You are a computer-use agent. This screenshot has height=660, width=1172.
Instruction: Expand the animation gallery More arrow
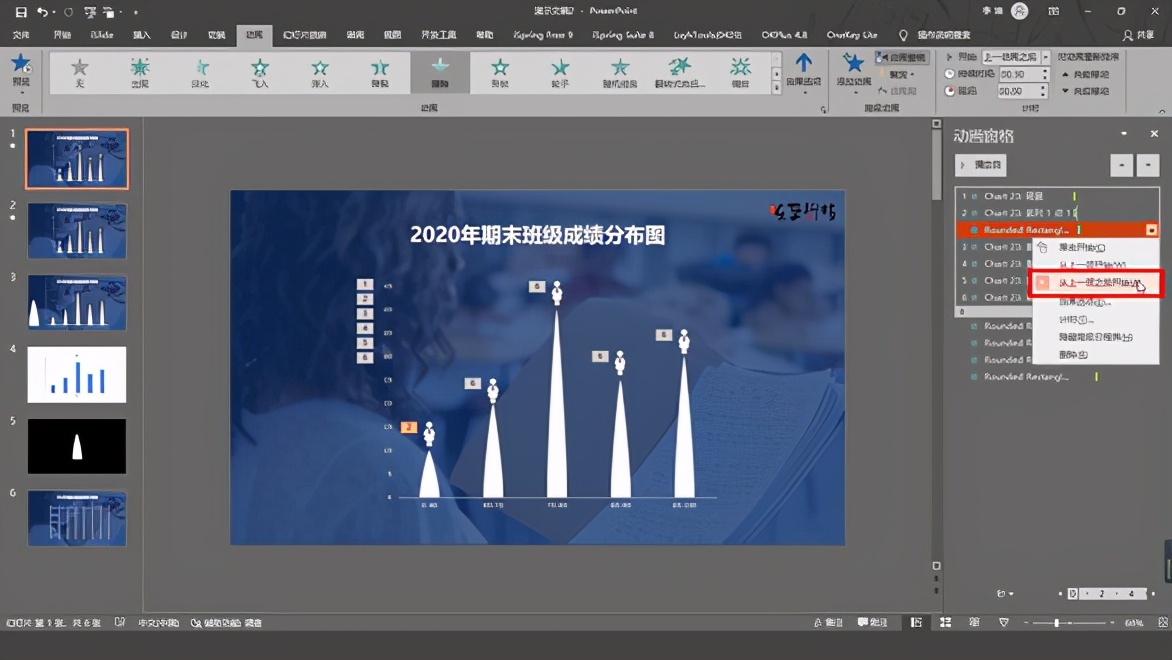pyautogui.click(x=776, y=88)
